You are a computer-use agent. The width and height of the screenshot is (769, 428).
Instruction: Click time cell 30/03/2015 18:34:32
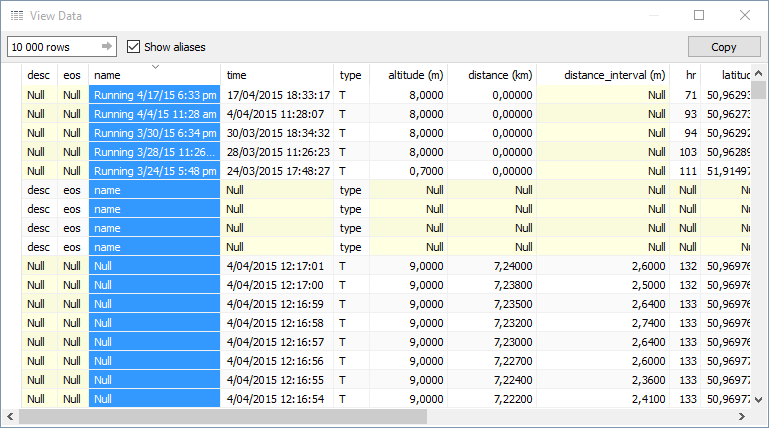click(277, 133)
